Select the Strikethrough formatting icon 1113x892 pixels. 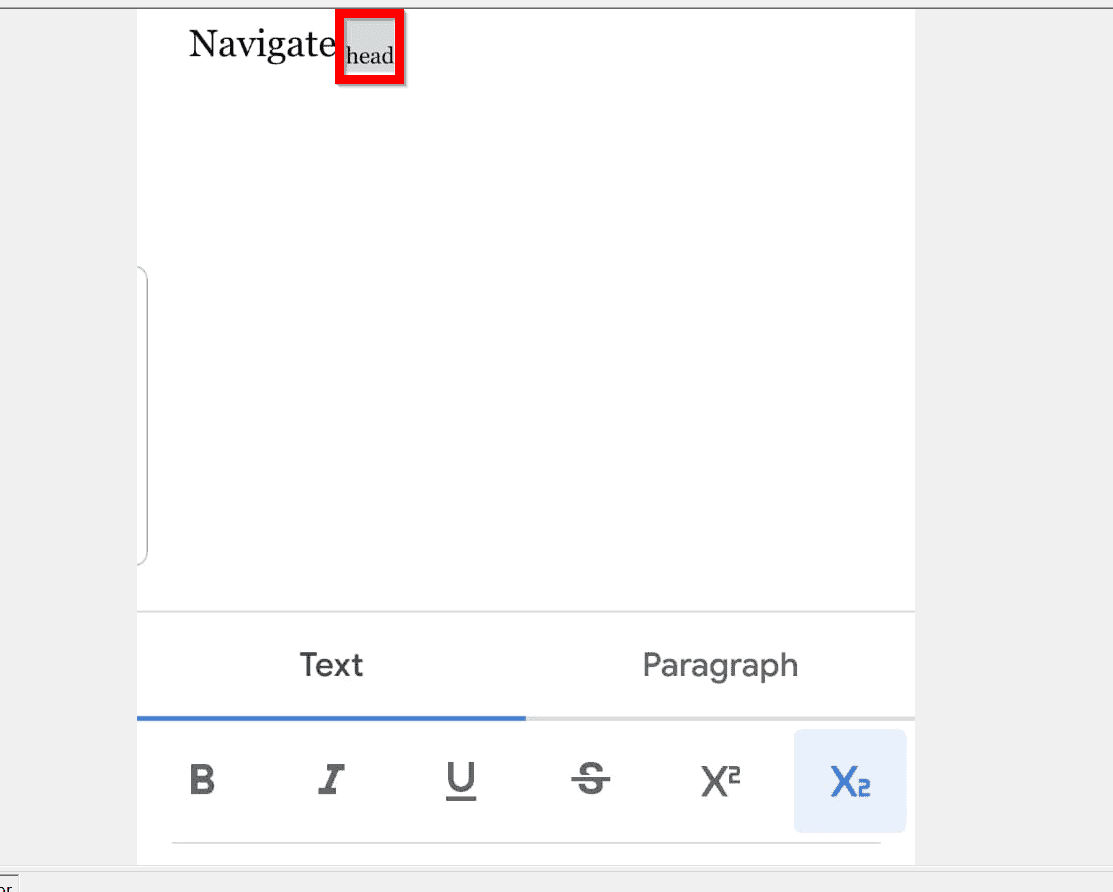(x=591, y=781)
